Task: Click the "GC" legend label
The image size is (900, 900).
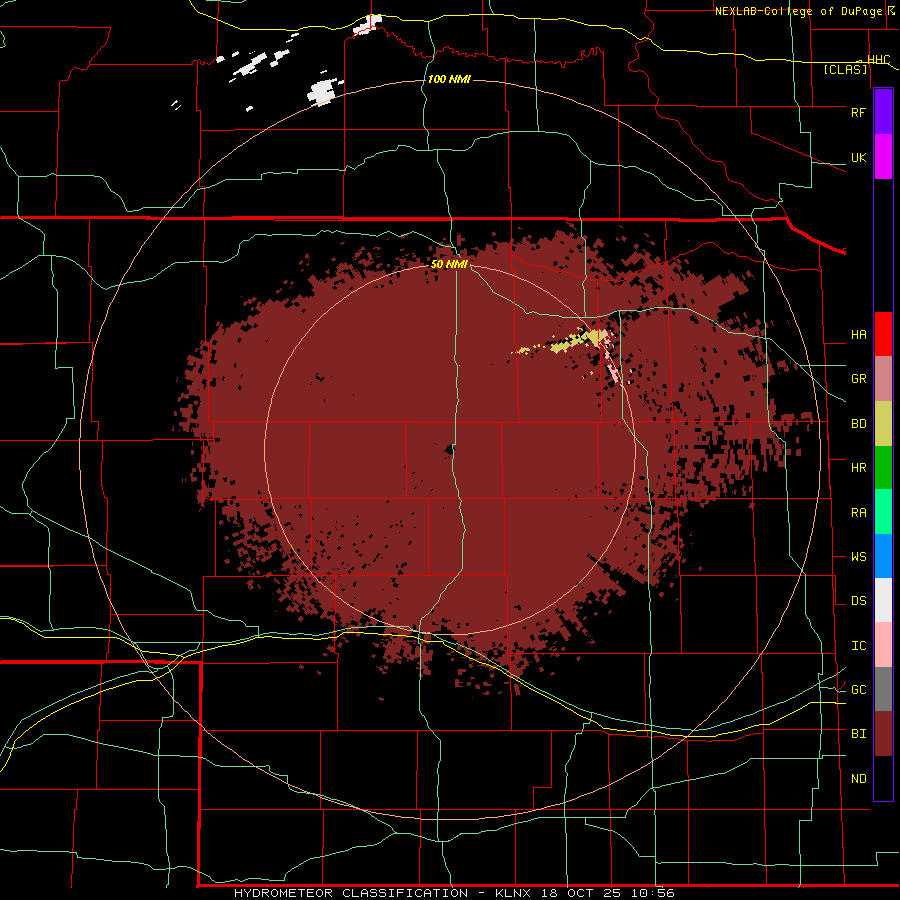Action: point(858,690)
